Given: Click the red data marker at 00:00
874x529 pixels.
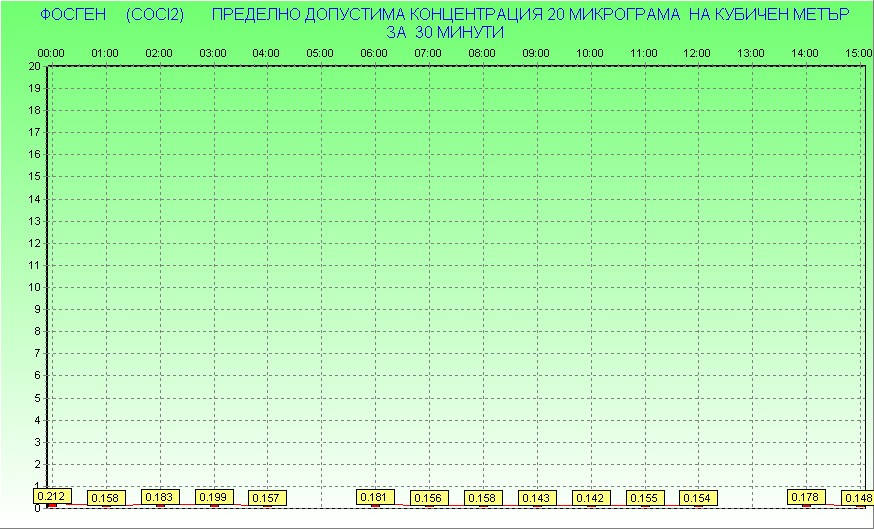Looking at the screenshot, I should (x=52, y=506).
